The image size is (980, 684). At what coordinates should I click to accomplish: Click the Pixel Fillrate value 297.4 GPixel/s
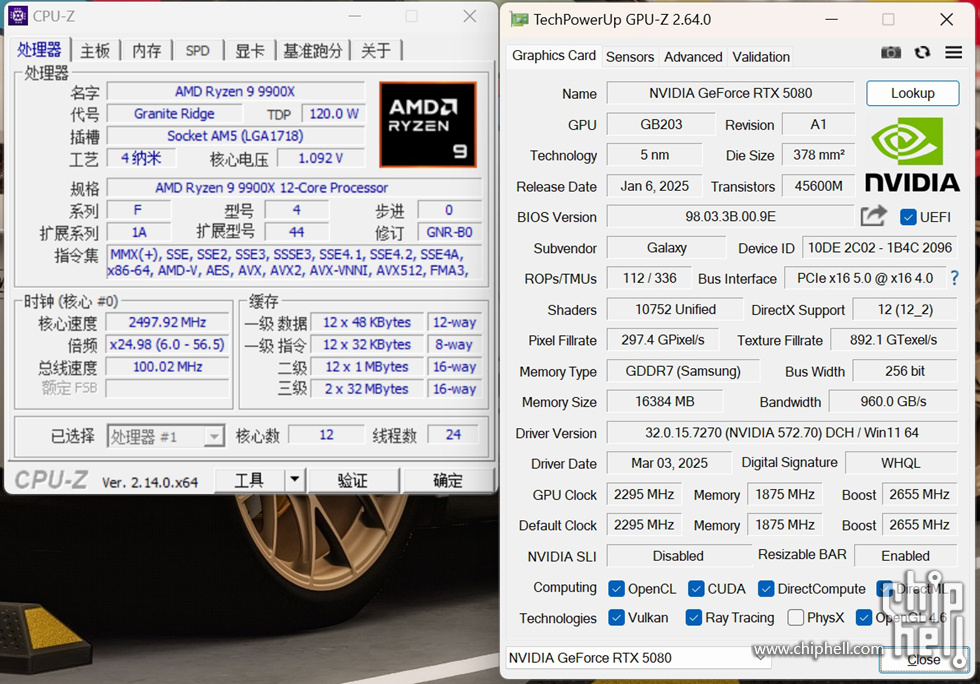662,340
